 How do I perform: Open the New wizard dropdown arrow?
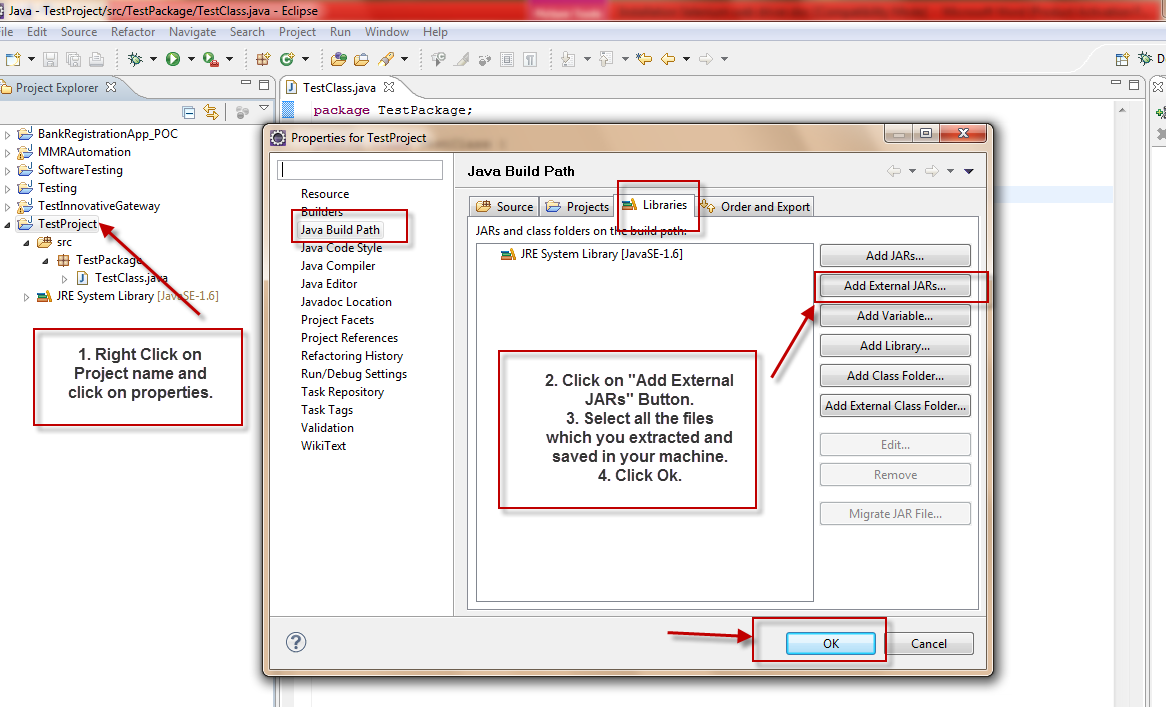[31, 59]
